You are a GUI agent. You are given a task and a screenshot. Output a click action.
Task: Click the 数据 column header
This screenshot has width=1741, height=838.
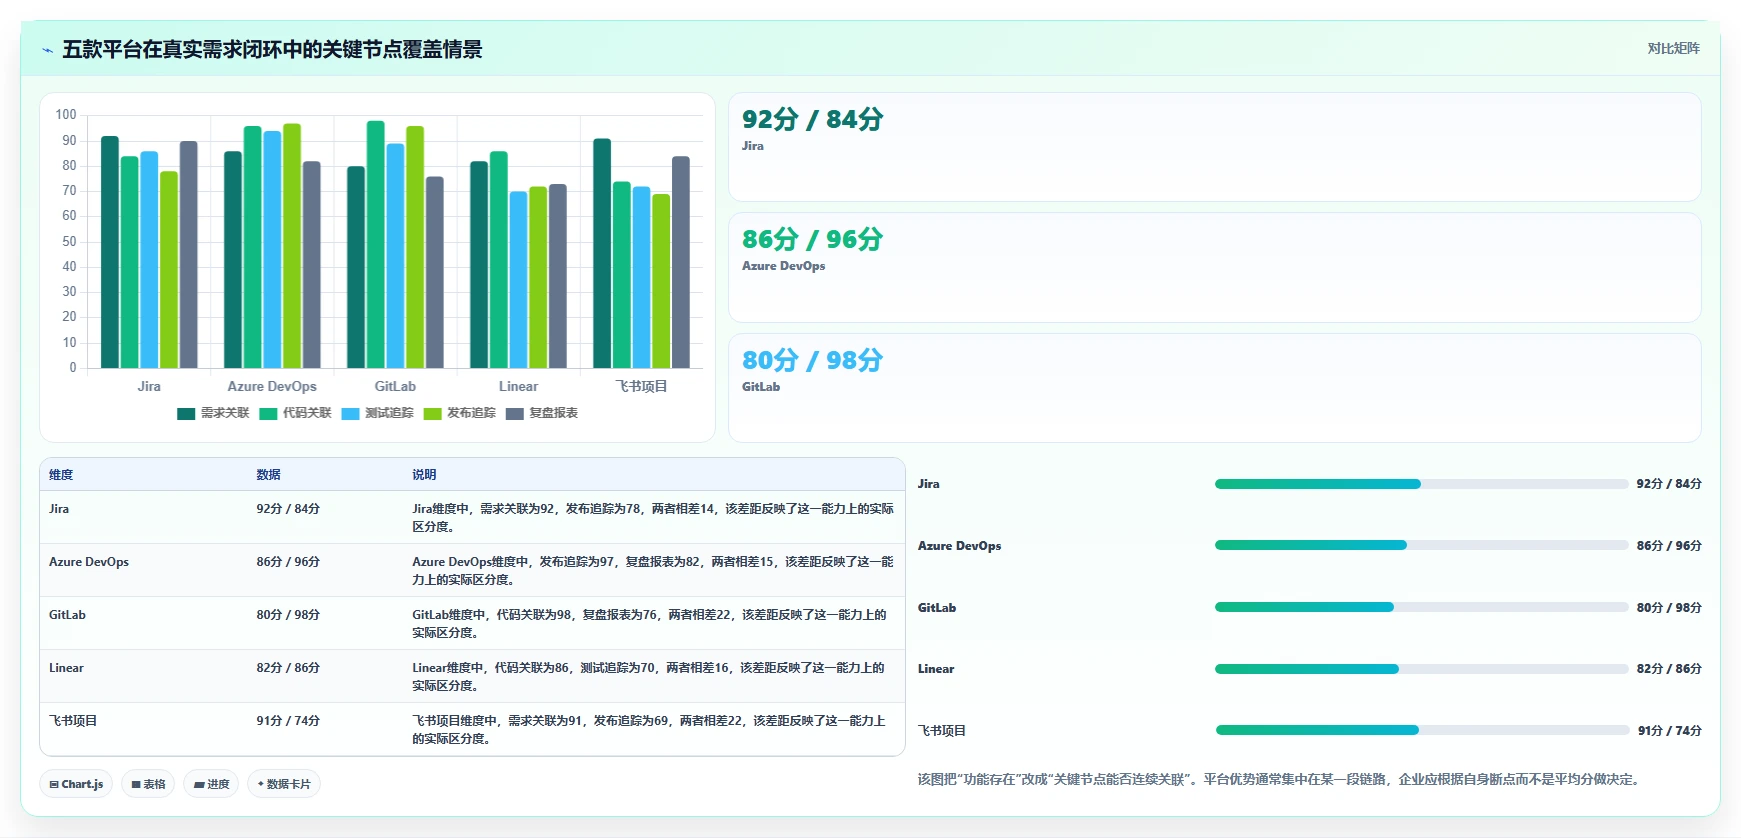268,475
